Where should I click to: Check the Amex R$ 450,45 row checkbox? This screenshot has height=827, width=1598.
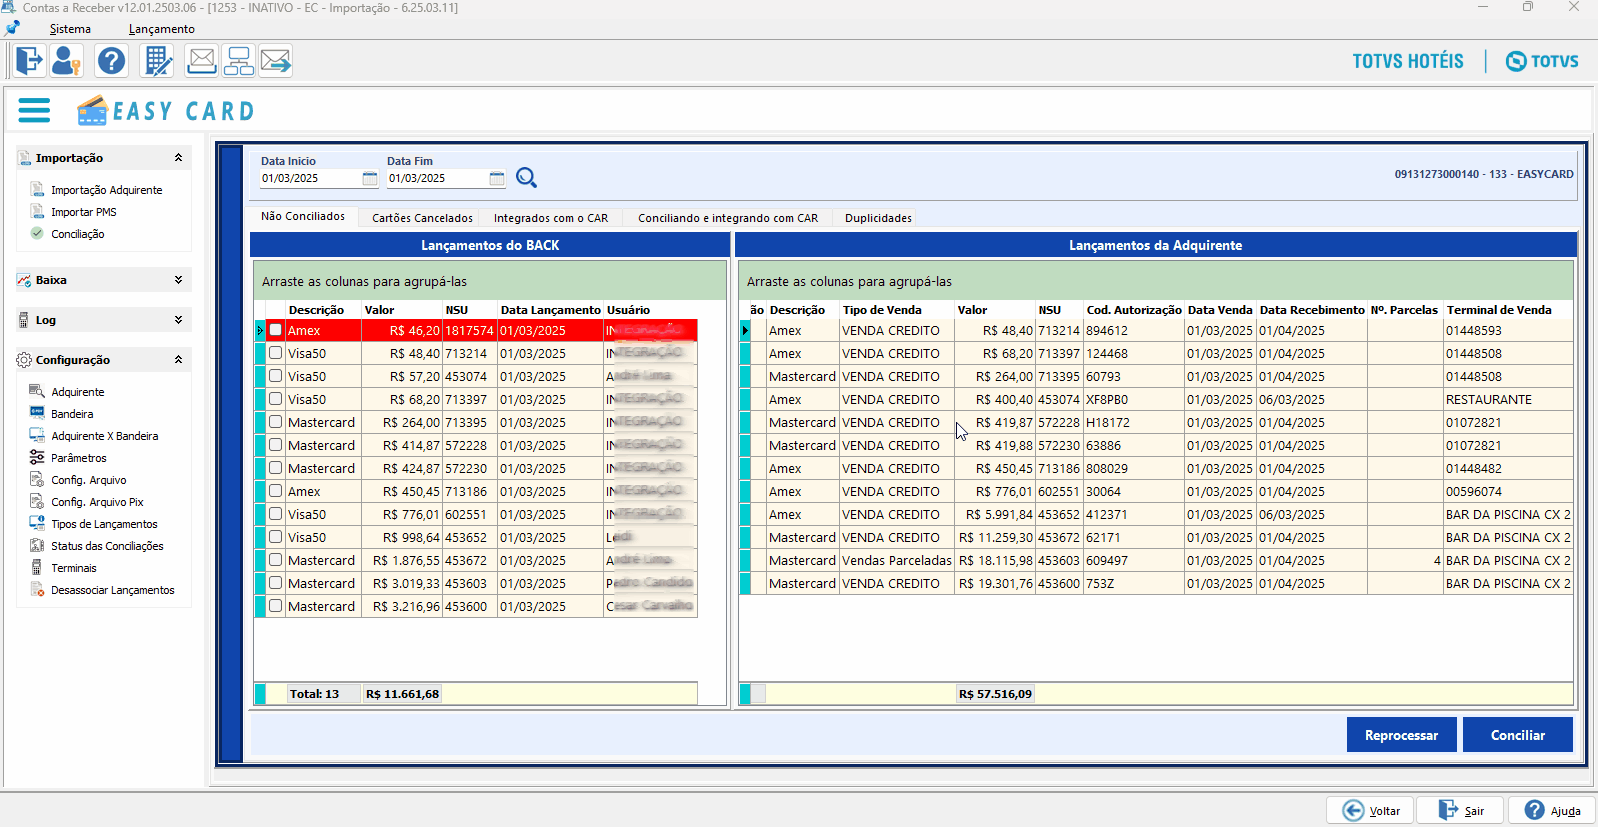275,491
